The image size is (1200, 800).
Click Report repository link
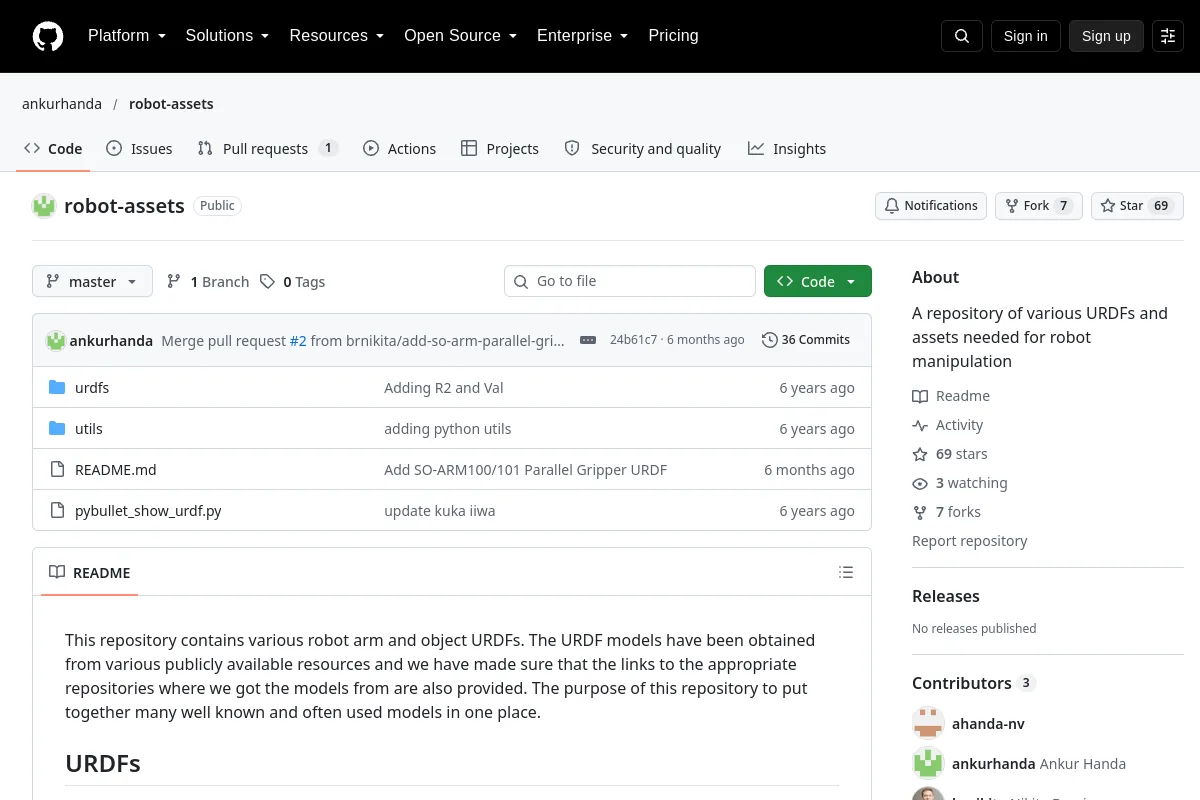(x=970, y=541)
